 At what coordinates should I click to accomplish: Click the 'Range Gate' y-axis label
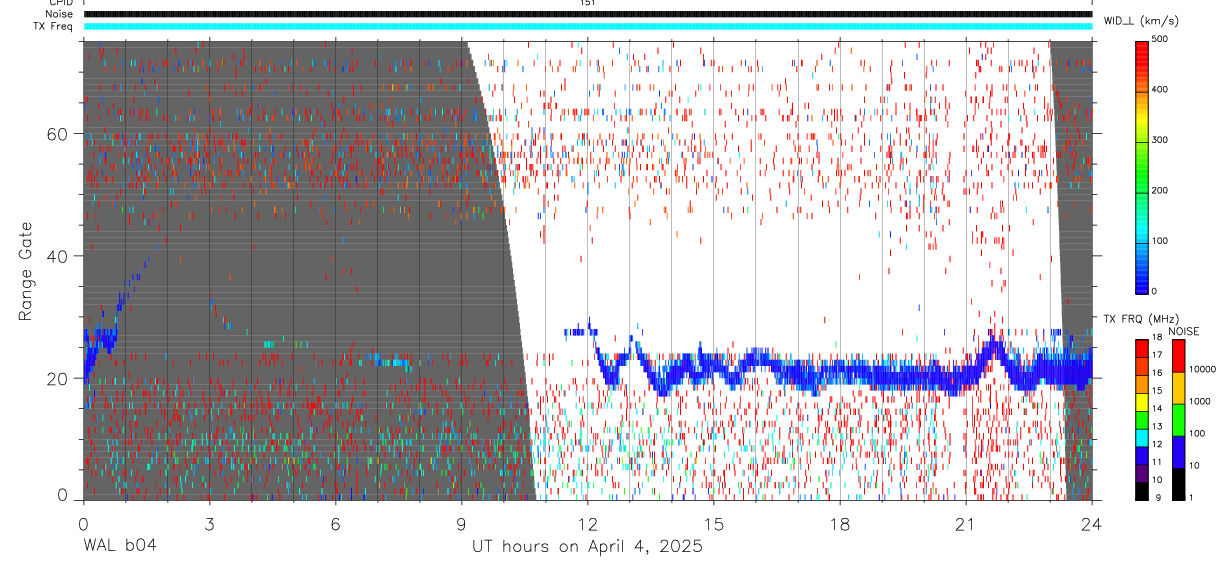(27, 272)
